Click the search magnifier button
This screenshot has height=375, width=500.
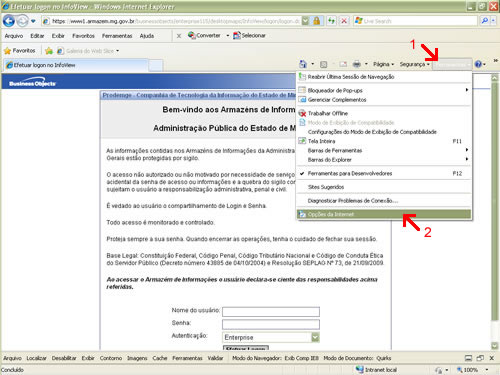(x=484, y=21)
